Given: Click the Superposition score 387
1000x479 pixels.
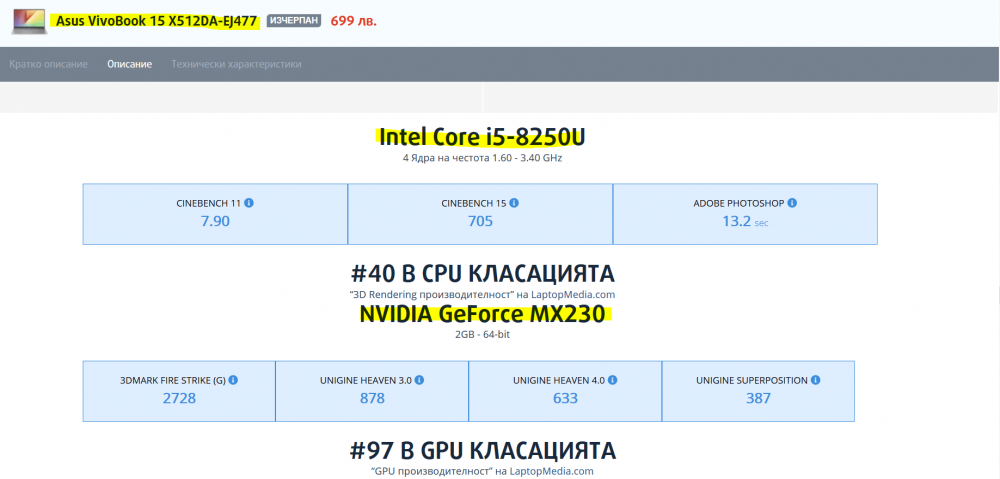Looking at the screenshot, I should tap(758, 398).
